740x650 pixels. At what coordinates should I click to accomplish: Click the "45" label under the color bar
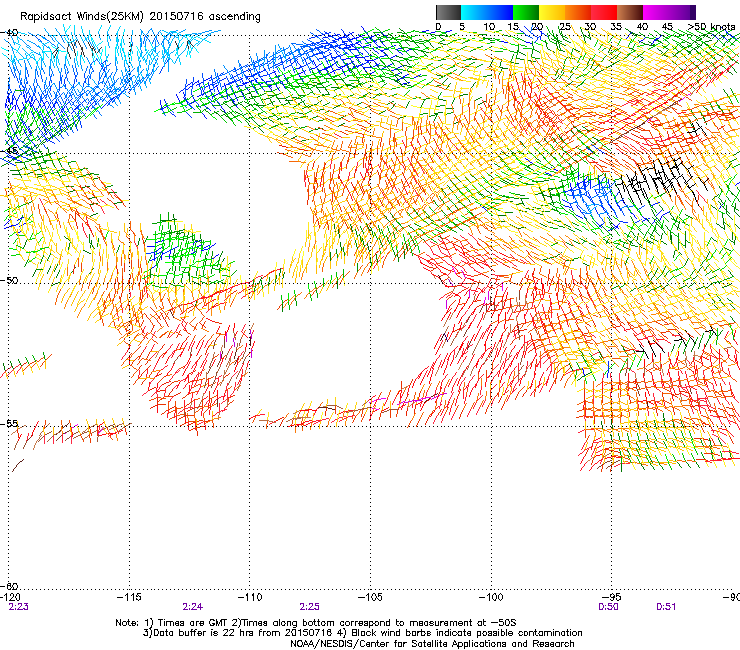click(x=667, y=27)
